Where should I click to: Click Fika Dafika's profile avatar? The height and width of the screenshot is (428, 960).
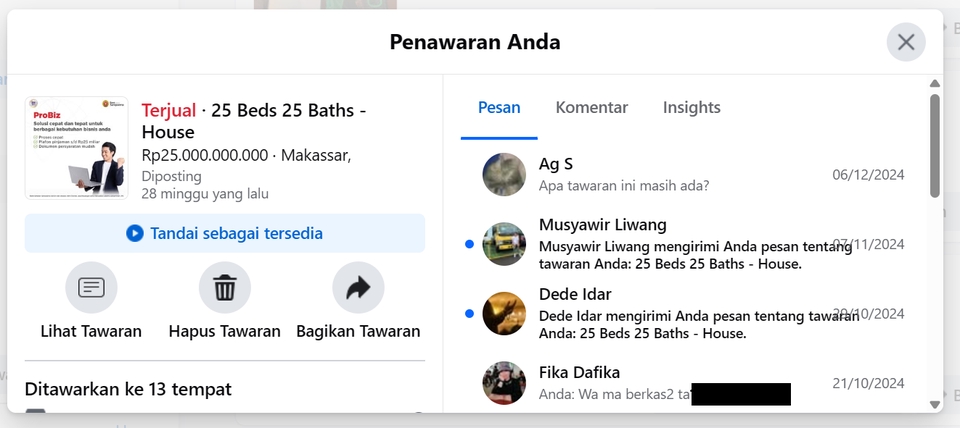[504, 382]
